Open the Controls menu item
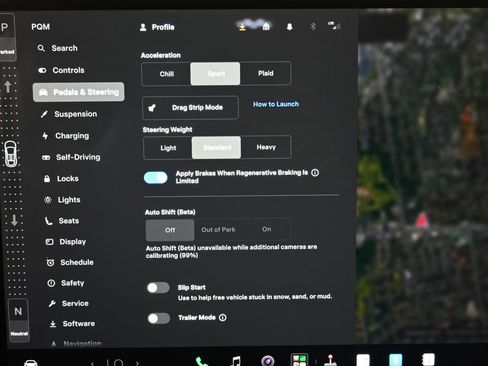The image size is (488, 366). click(x=61, y=70)
